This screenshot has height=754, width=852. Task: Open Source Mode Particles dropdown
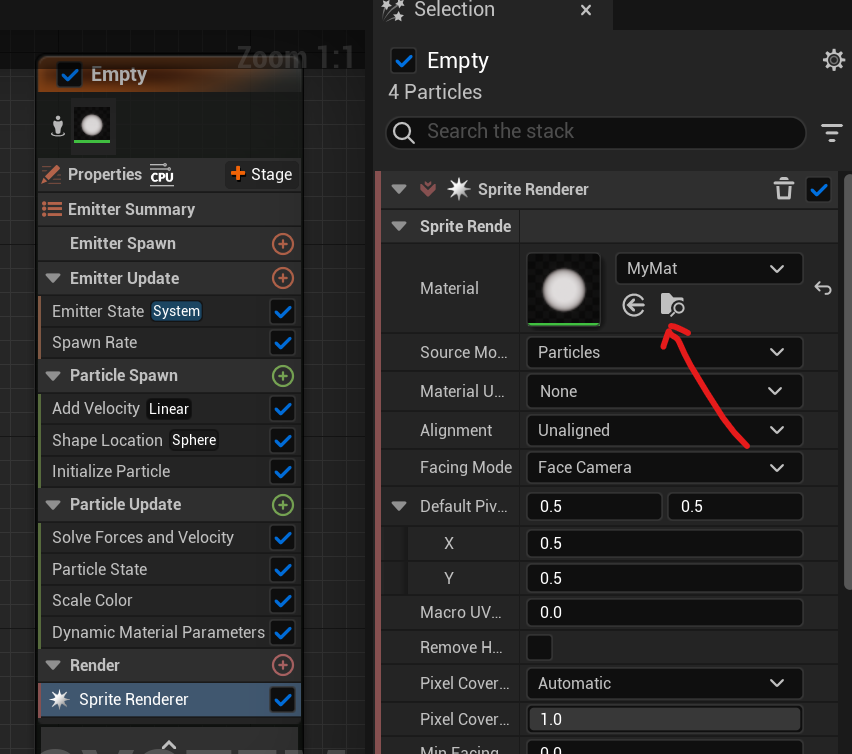pos(665,352)
